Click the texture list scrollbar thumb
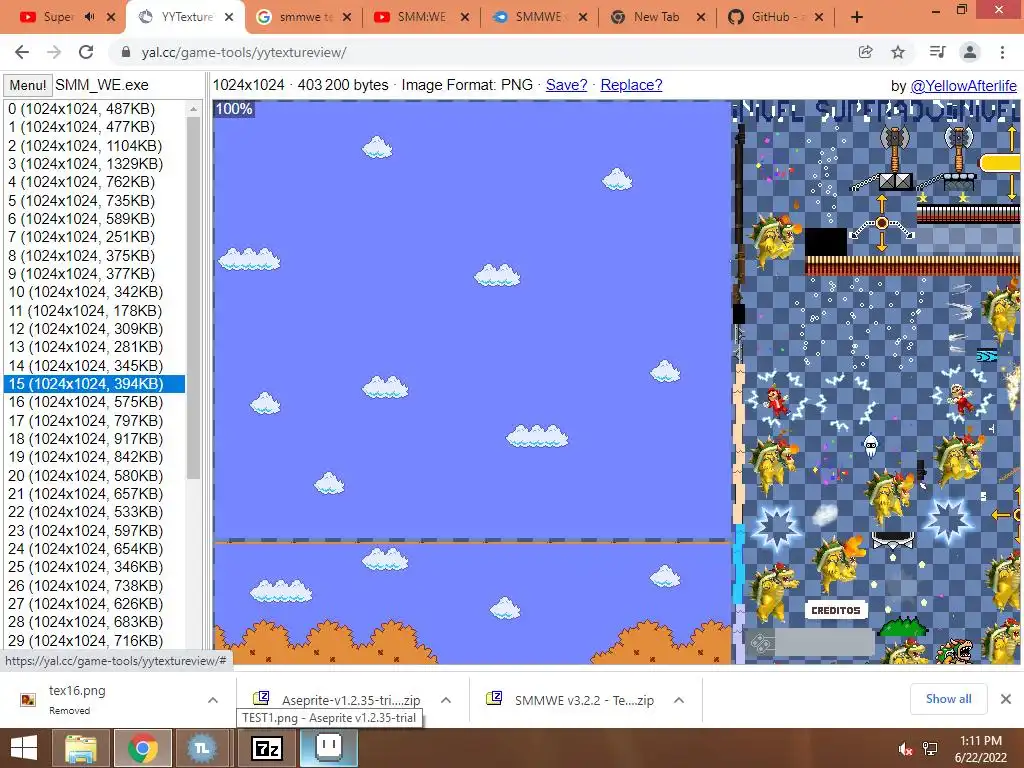 (x=193, y=297)
